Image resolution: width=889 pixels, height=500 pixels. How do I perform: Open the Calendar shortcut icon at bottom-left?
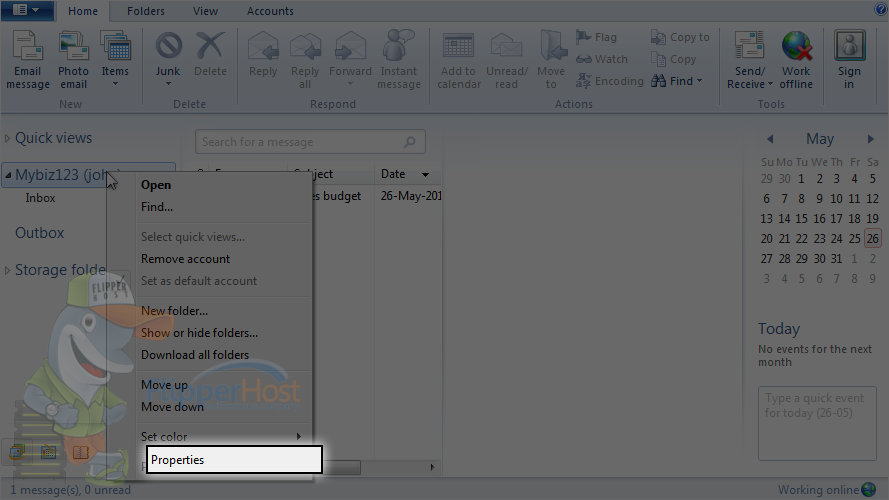click(49, 452)
